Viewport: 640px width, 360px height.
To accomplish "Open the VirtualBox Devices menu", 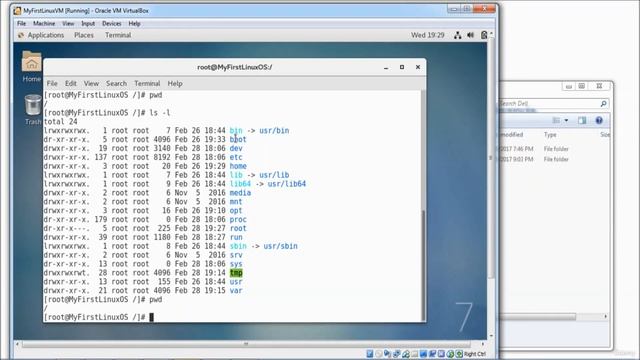I will [x=112, y=24].
